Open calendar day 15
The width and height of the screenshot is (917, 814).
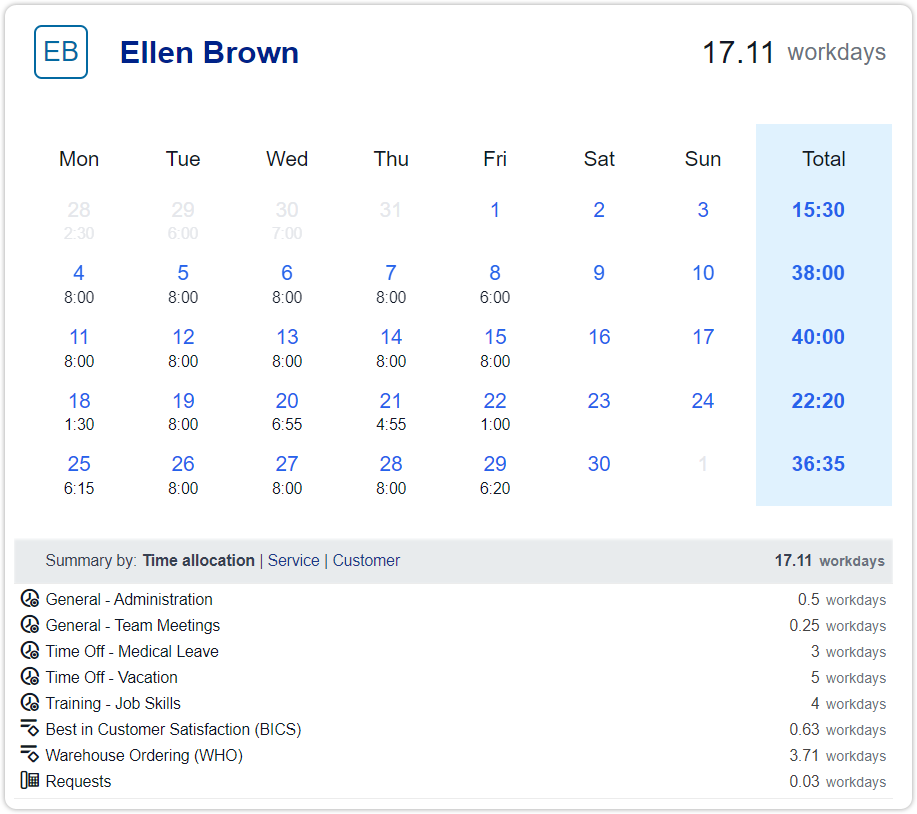pos(495,337)
